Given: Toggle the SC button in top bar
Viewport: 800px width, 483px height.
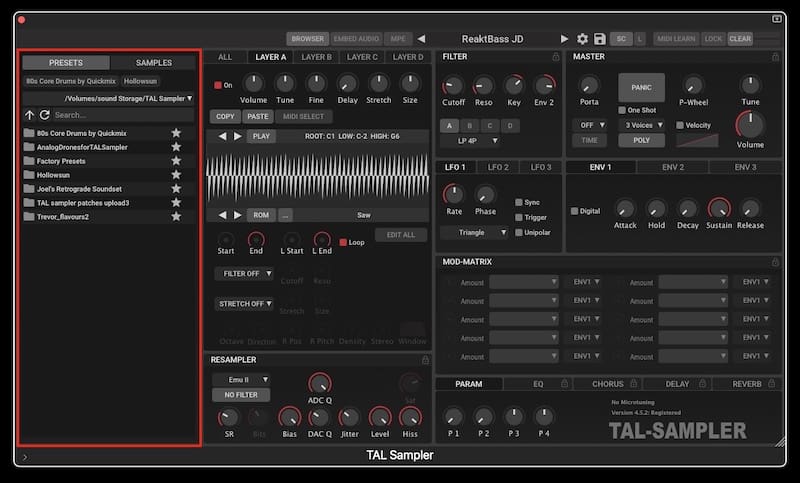Looking at the screenshot, I should click(621, 39).
